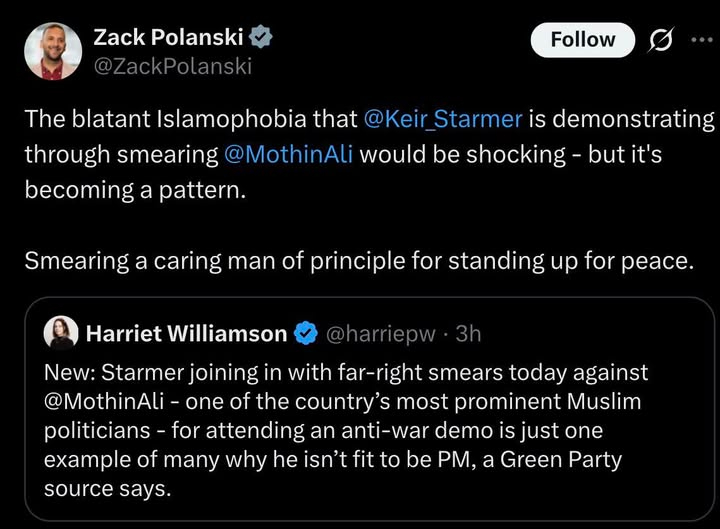Viewport: 720px width, 529px height.
Task: Click Harriet Williamson's small avatar
Action: (x=61, y=333)
